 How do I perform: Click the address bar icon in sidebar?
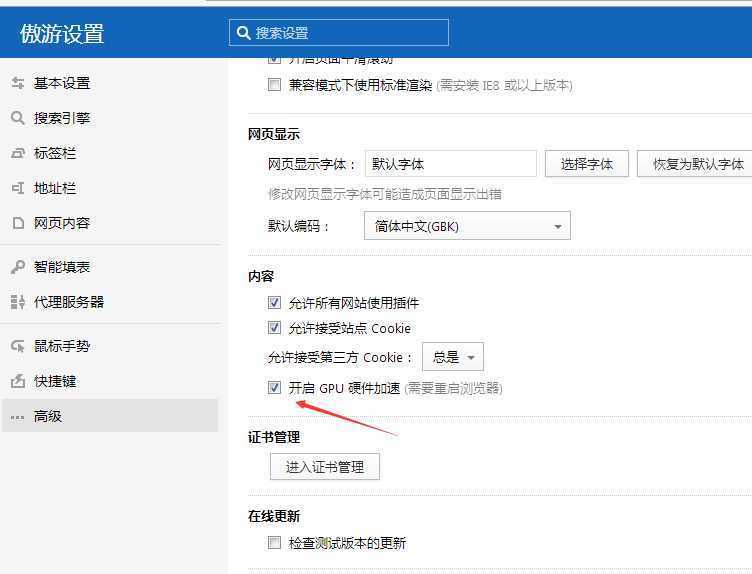tap(18, 188)
